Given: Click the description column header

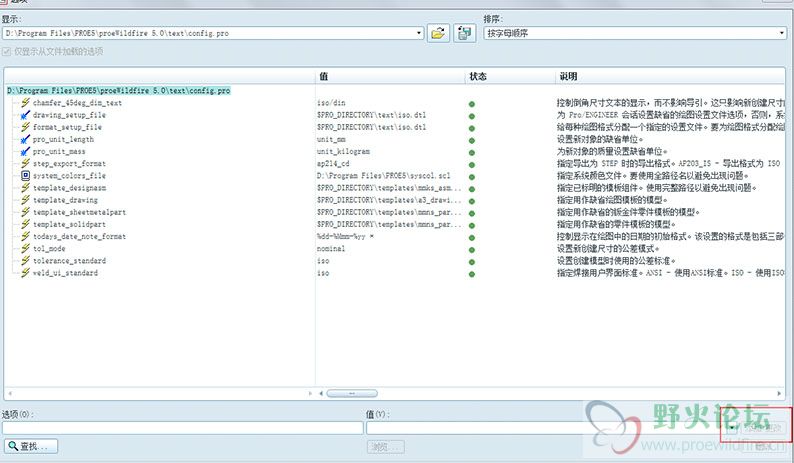Looking at the screenshot, I should pyautogui.click(x=670, y=76).
